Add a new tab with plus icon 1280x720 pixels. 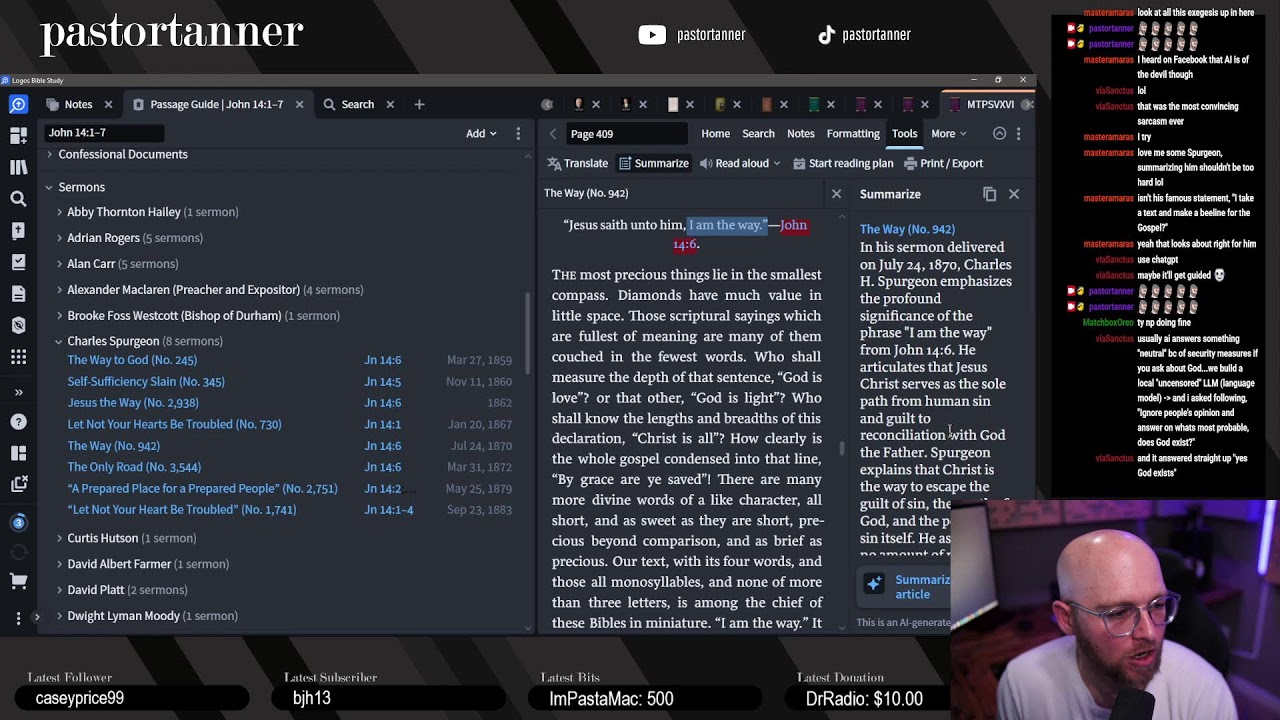click(x=419, y=104)
